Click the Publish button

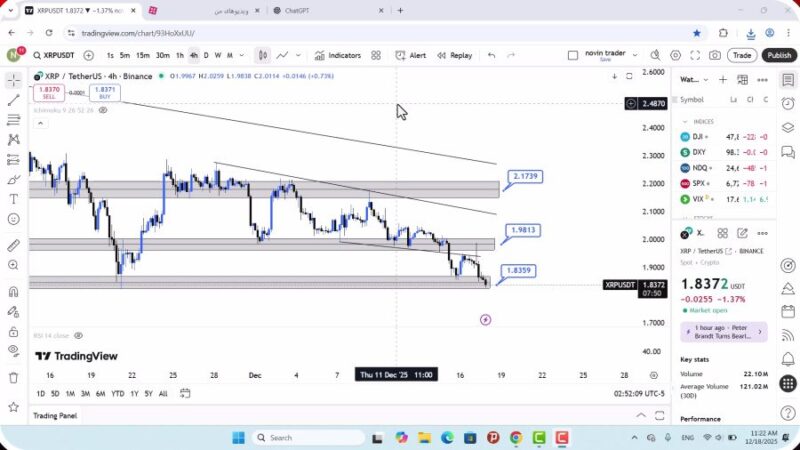coord(778,55)
